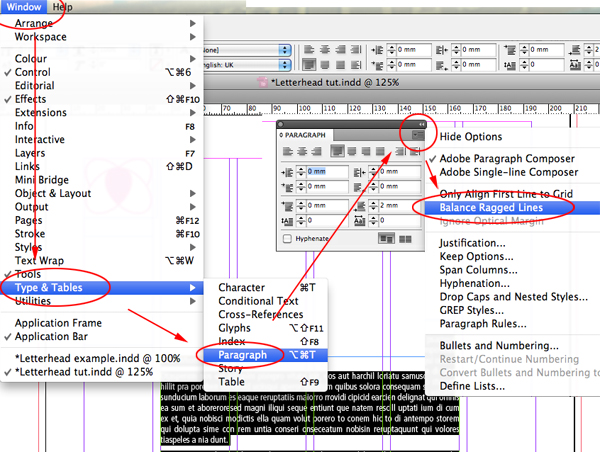The height and width of the screenshot is (452, 600).
Task: Select justify with last line left in Paragraph panel
Action: [x=337, y=152]
